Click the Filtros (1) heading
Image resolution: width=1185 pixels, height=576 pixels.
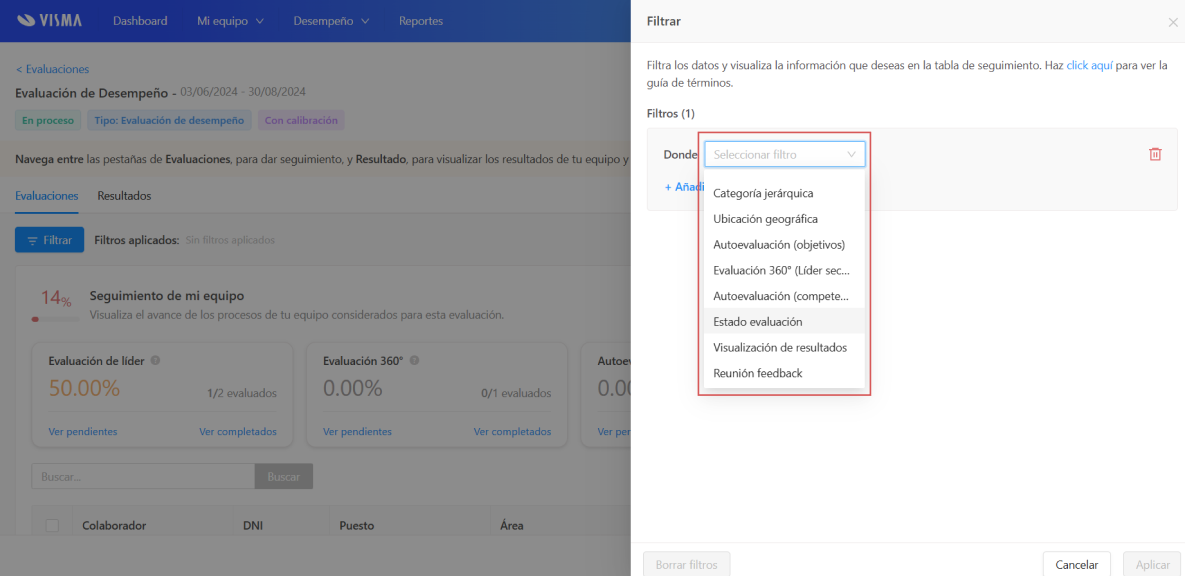pos(670,113)
